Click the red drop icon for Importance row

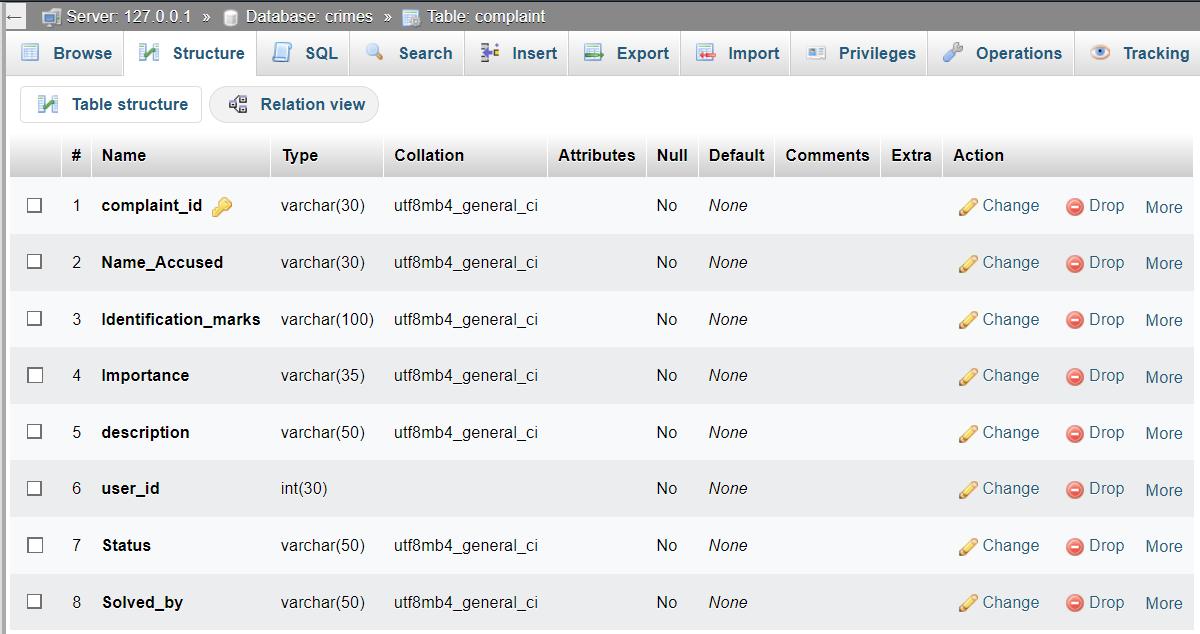(1075, 377)
